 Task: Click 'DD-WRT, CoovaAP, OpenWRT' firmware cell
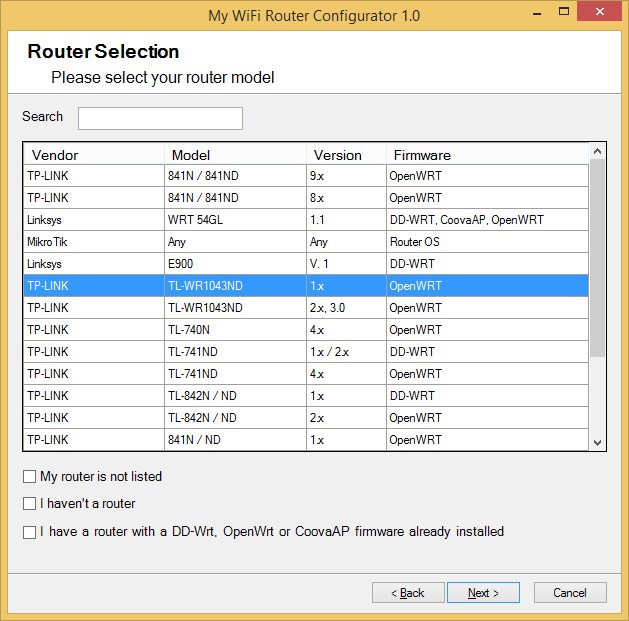(487, 220)
